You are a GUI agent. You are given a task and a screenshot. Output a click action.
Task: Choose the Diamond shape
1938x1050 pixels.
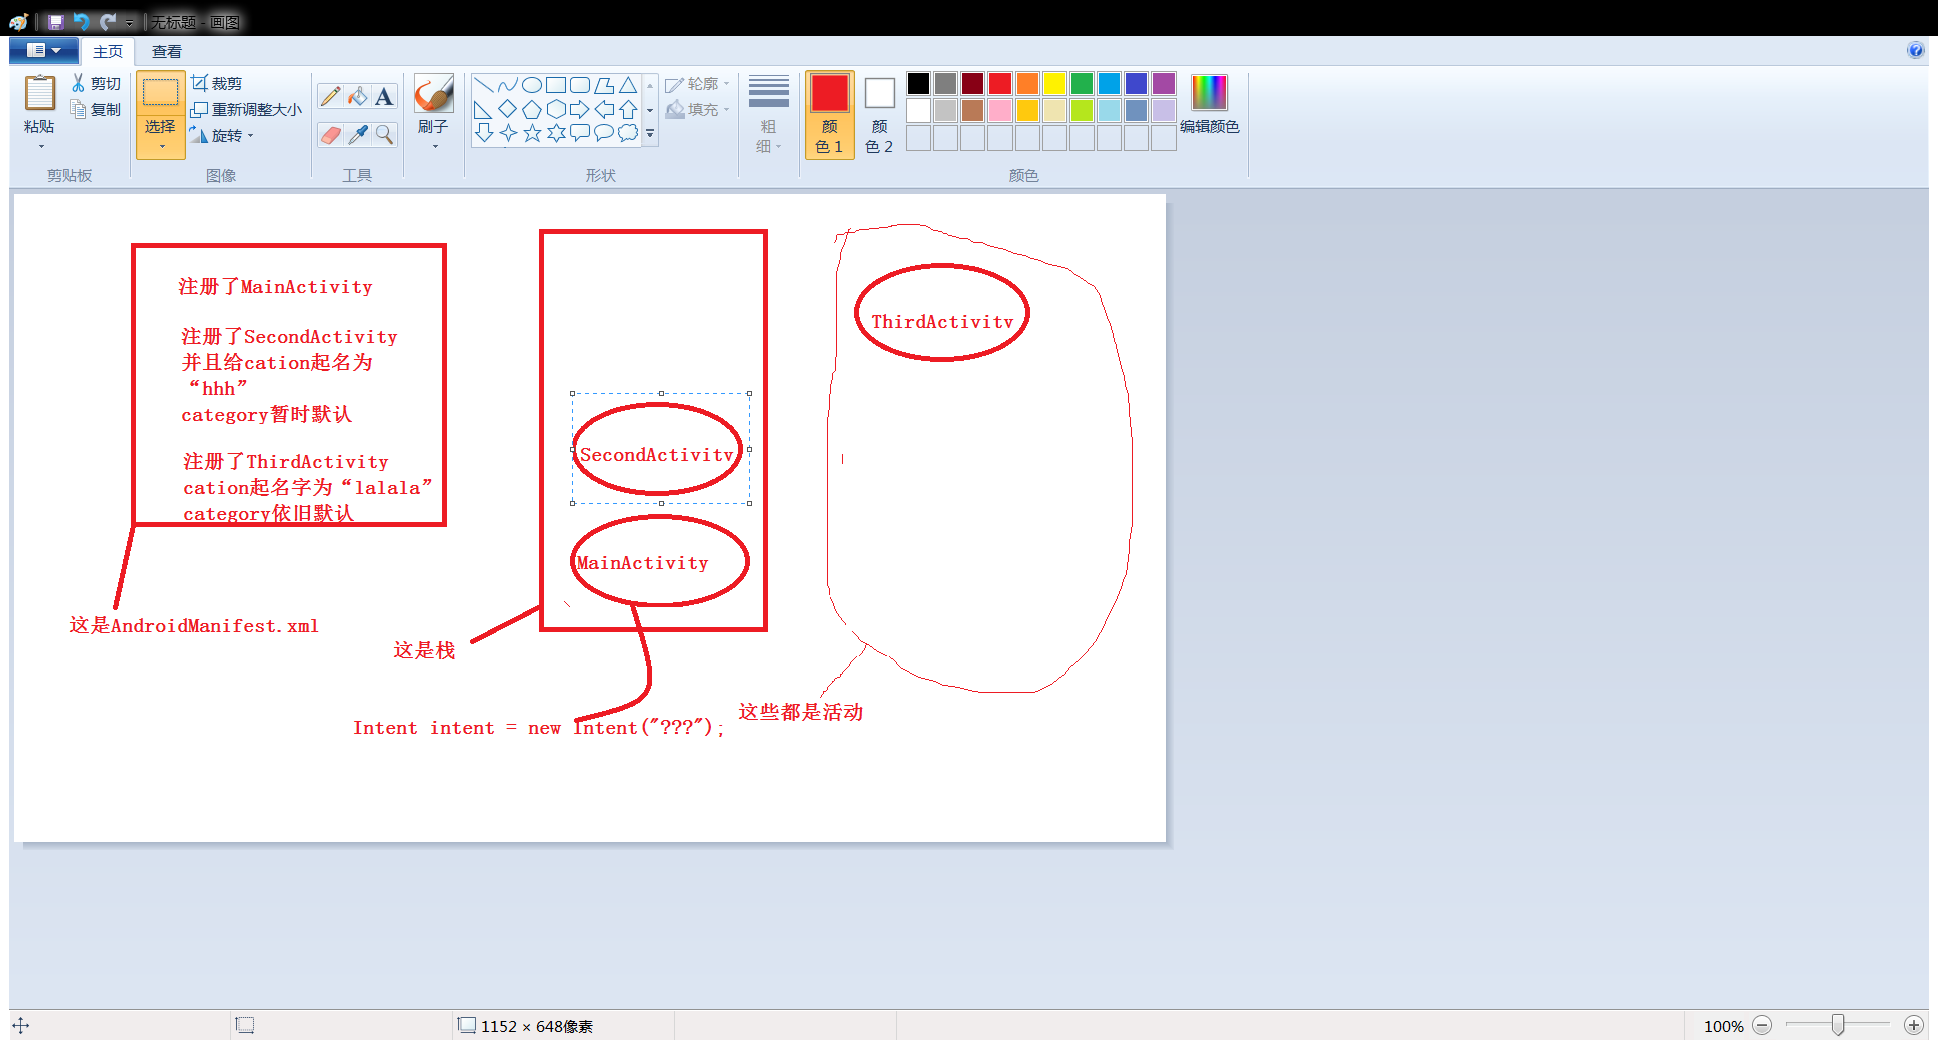point(507,109)
